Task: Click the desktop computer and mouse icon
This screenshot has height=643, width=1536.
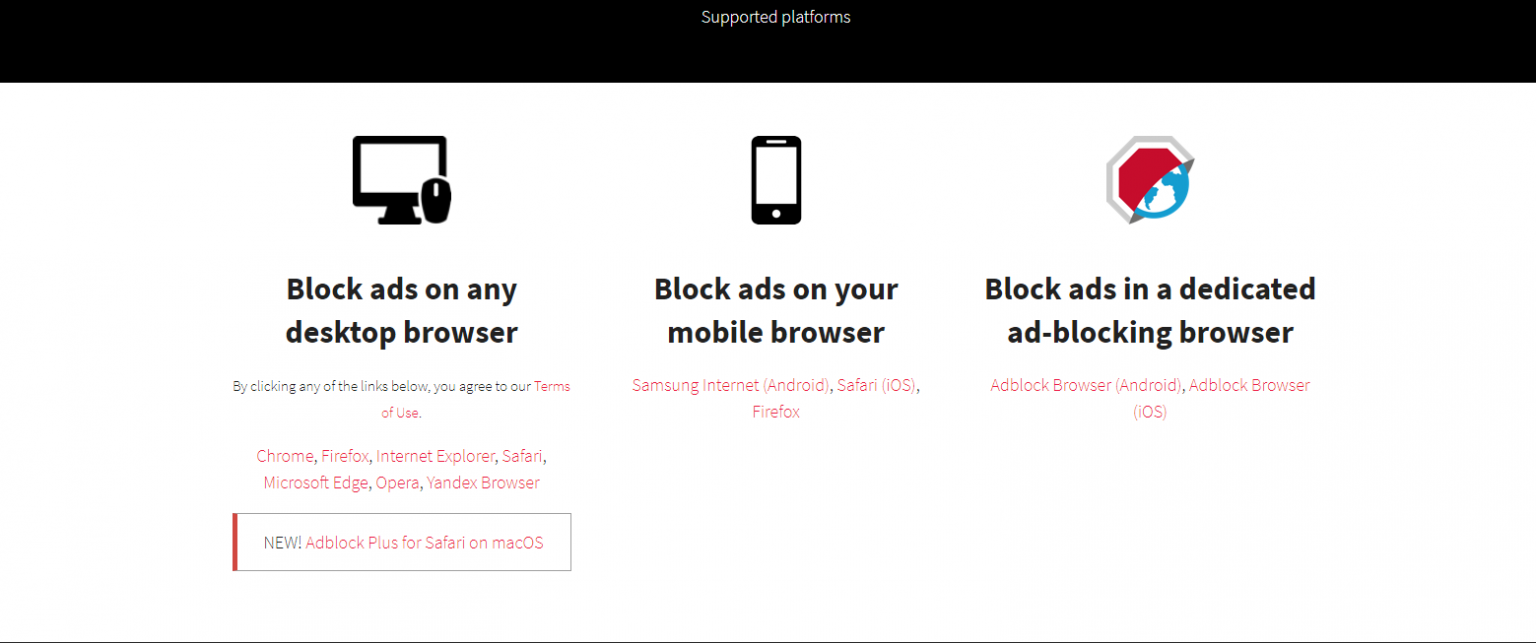Action: (x=401, y=180)
